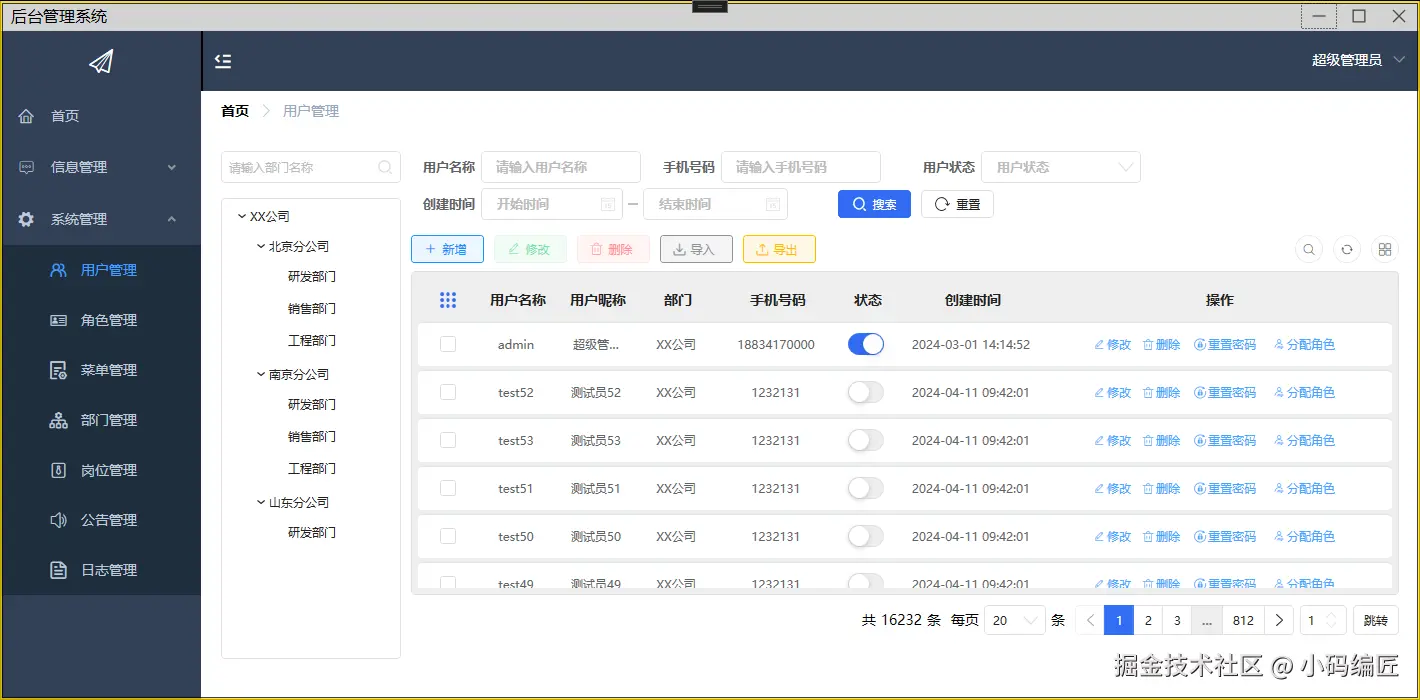Tick the checkbox for test50 row

point(448,536)
